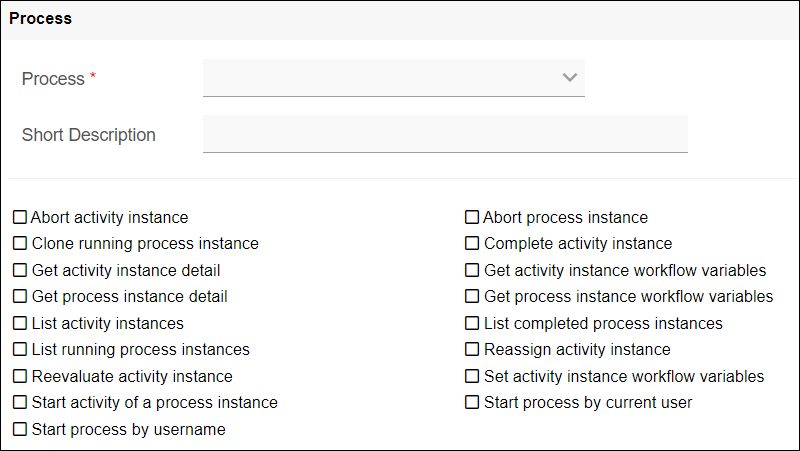Viewport: 800px width, 451px height.
Task: Check Get activity instance workflow variables
Action: pyautogui.click(x=472, y=270)
